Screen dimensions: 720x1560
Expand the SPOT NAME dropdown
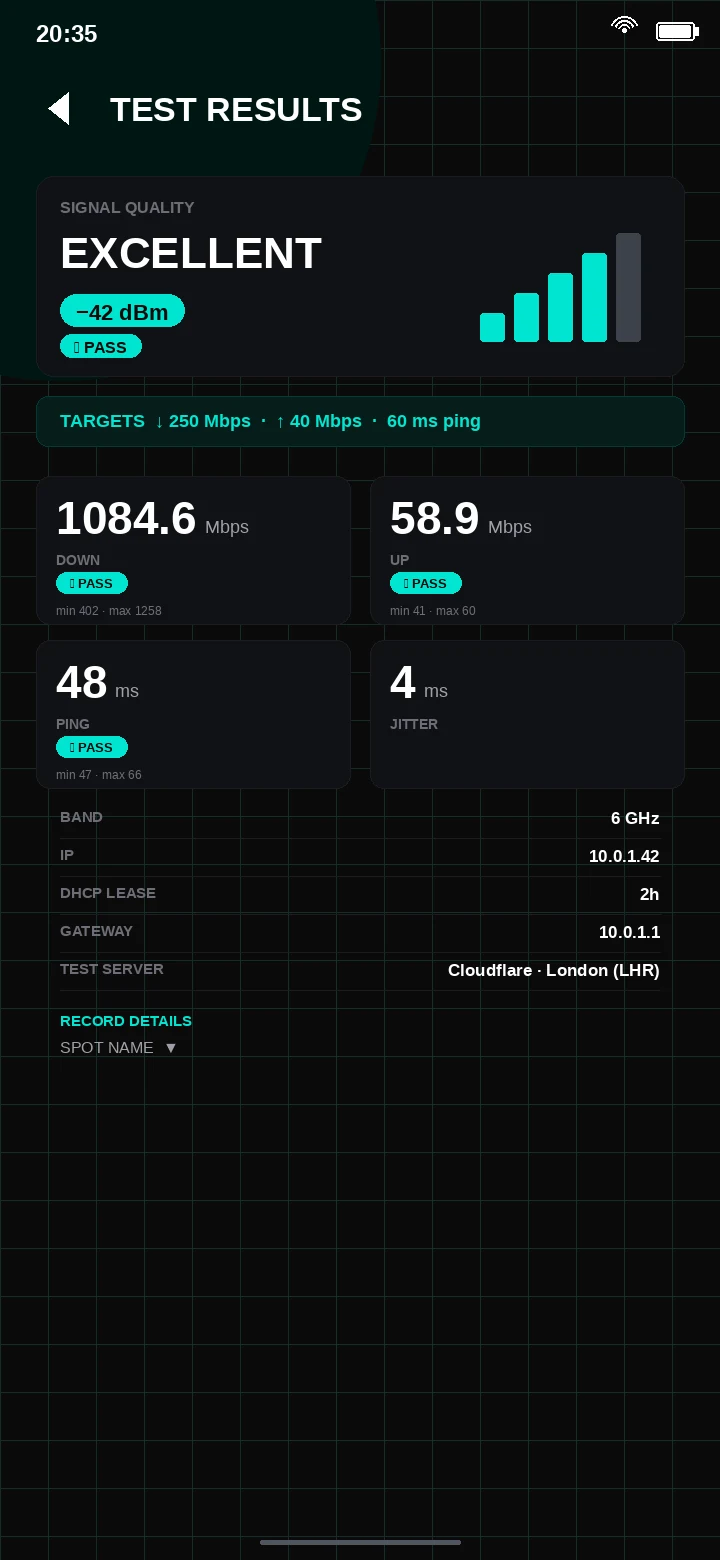point(119,1048)
